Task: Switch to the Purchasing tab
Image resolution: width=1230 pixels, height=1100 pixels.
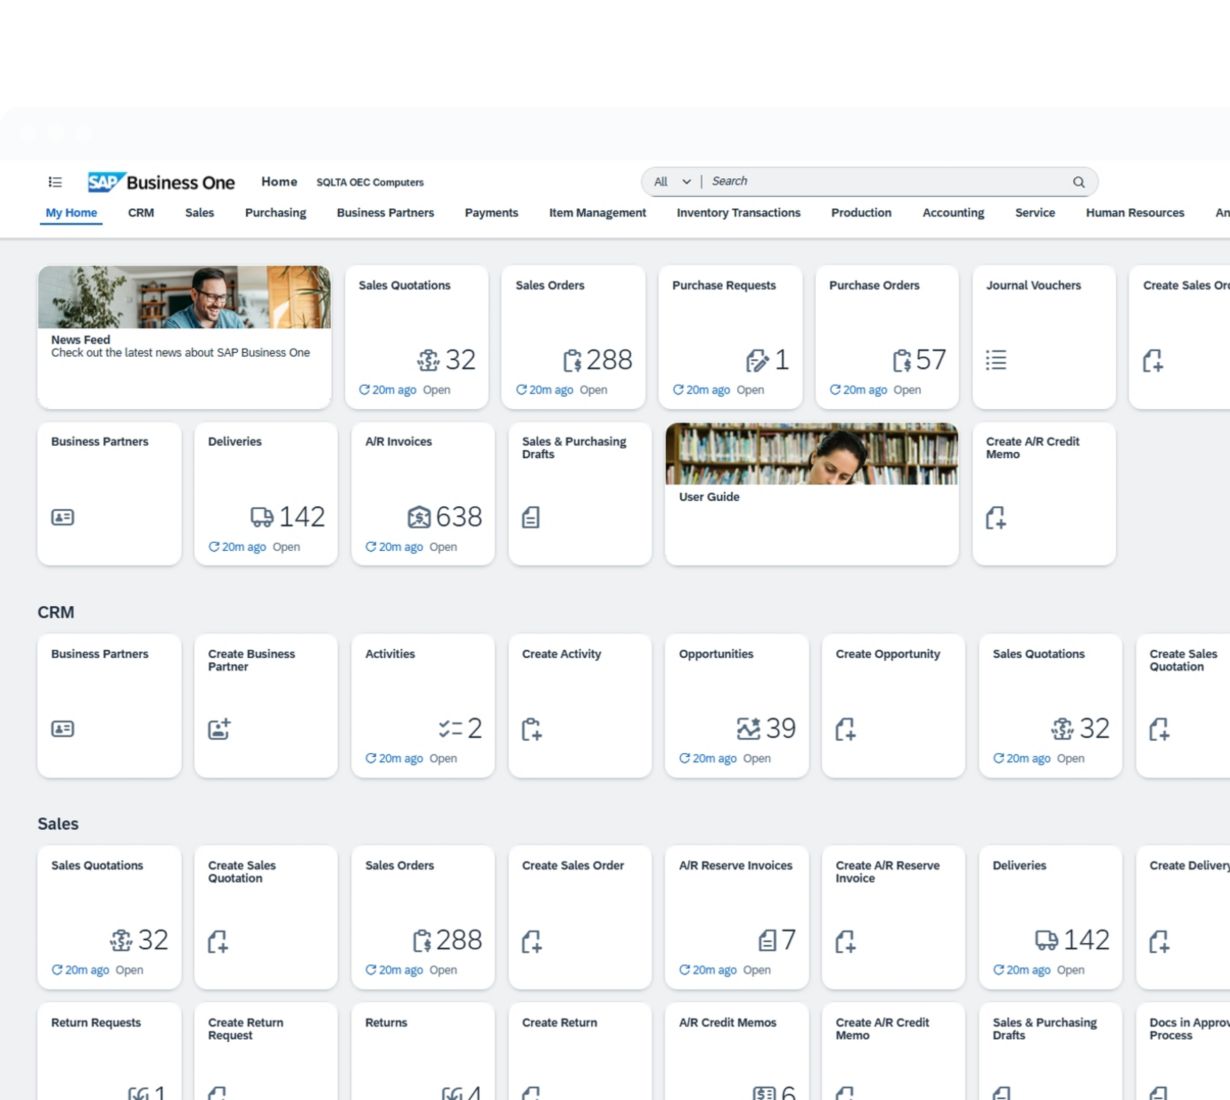Action: point(275,213)
